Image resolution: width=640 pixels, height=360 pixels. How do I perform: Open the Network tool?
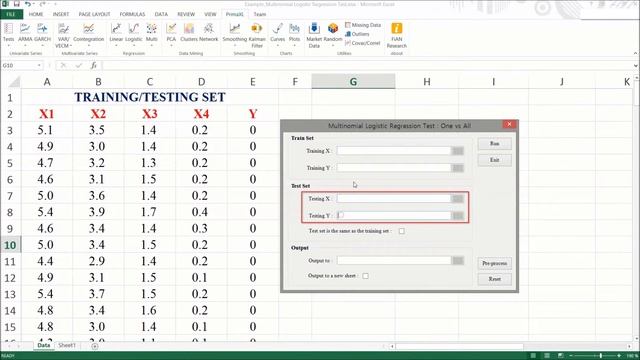[x=209, y=33]
